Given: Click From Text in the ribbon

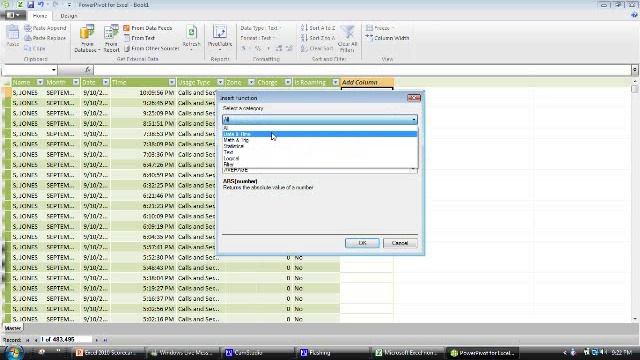Looking at the screenshot, I should click(x=139, y=38).
